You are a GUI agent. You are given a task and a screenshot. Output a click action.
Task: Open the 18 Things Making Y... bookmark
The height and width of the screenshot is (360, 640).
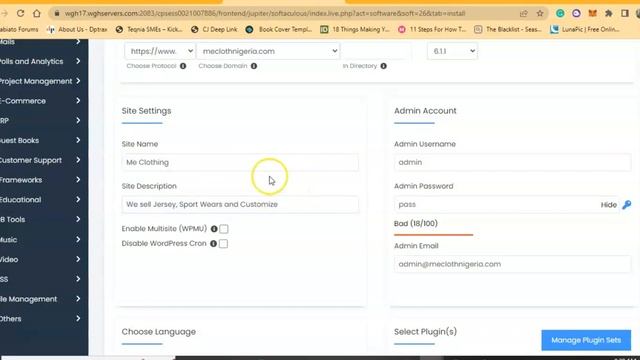point(355,29)
